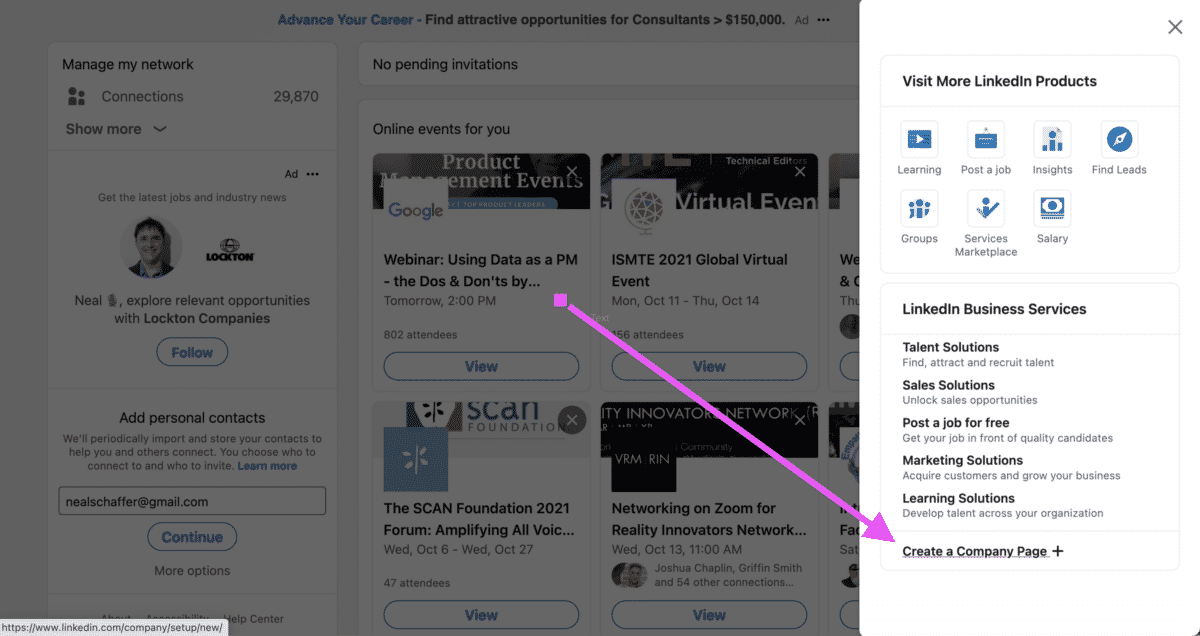Viewport: 1200px width, 636px height.
Task: Click the Salary icon
Action: coord(1052,208)
